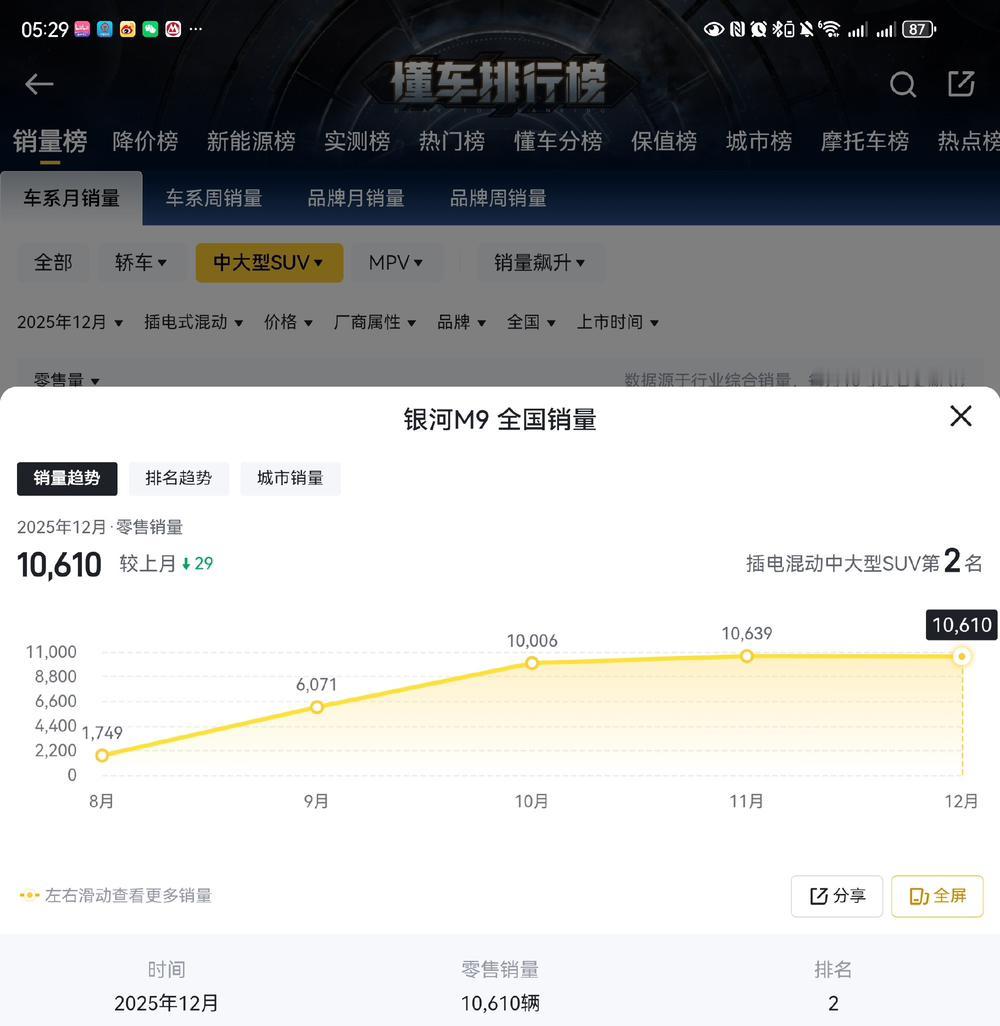Expand the MPV category dropdown

395,263
